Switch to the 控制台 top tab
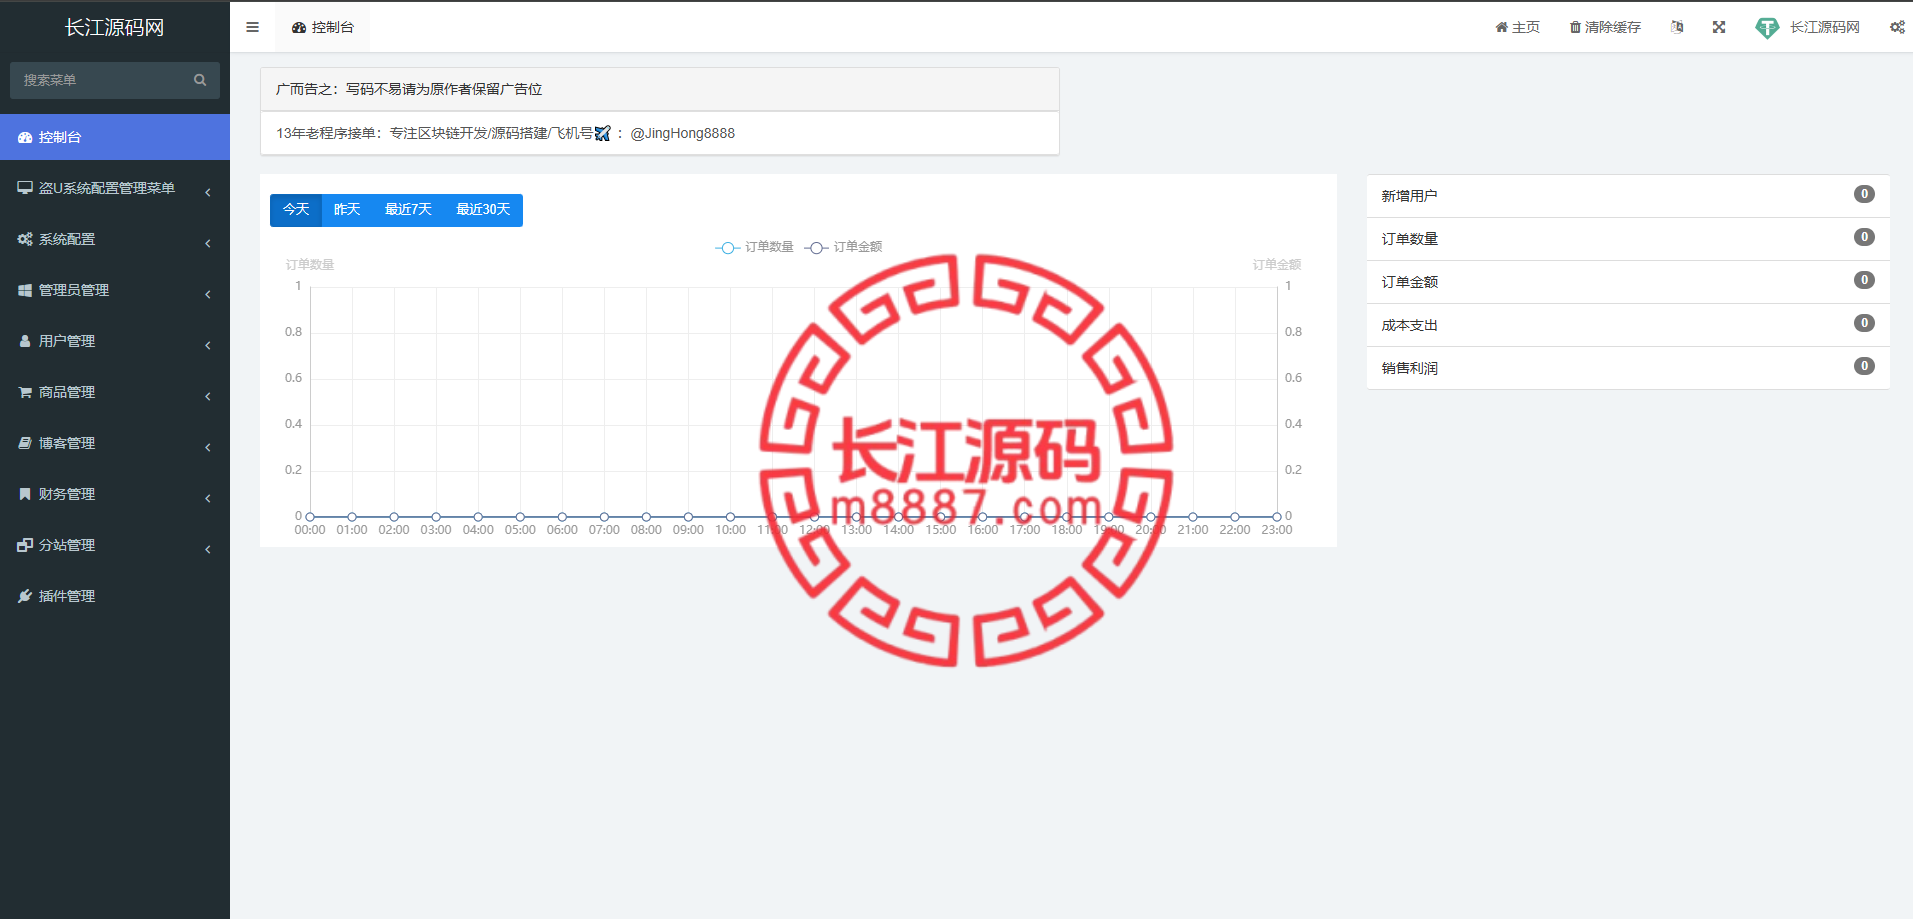This screenshot has width=1913, height=919. coord(322,27)
